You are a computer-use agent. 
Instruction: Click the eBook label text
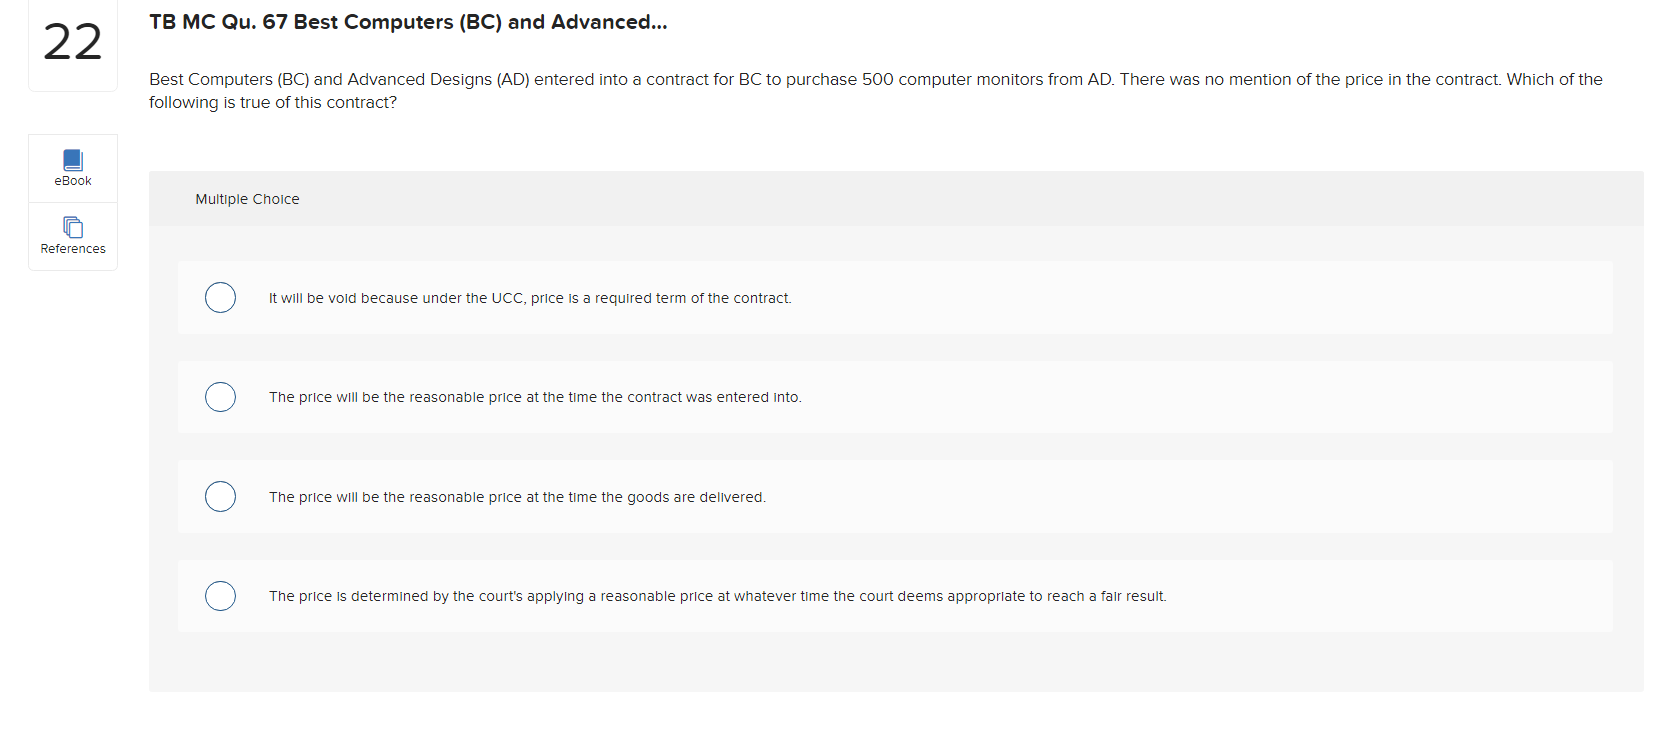[71, 181]
